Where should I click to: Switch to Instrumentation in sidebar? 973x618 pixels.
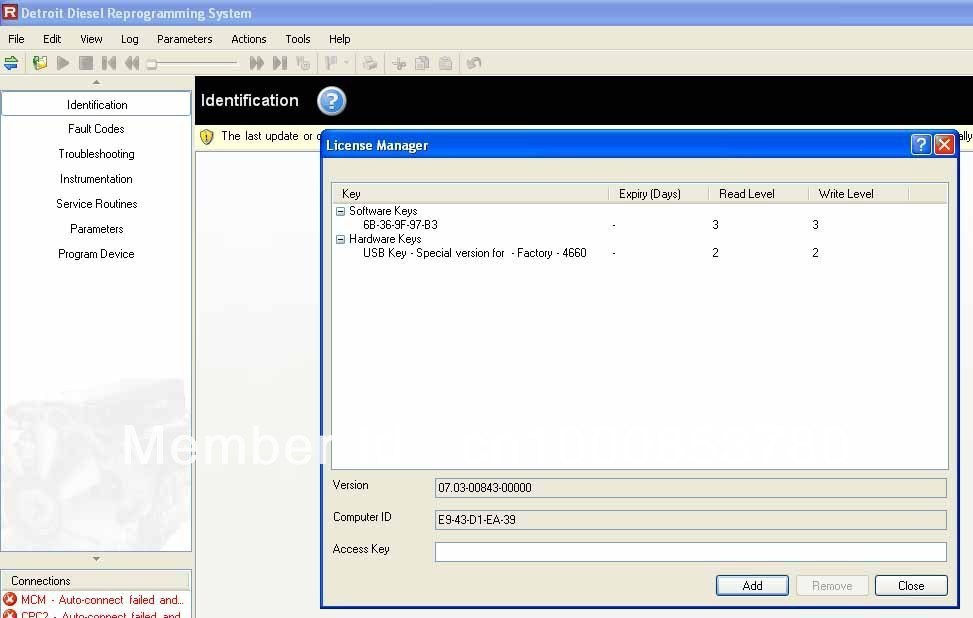point(96,179)
